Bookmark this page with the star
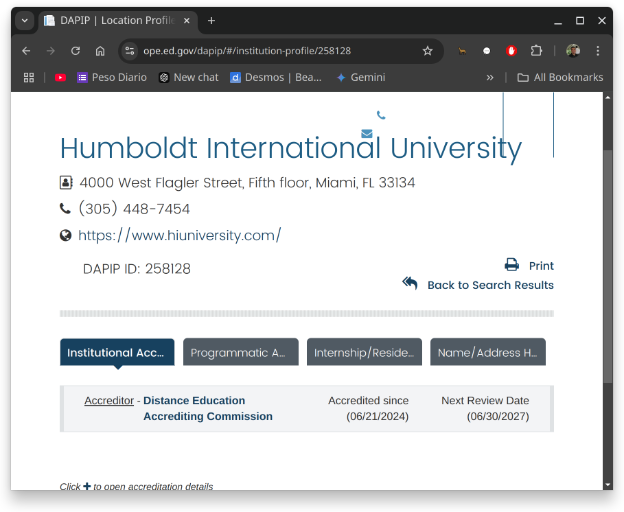The image size is (624, 512). [427, 51]
